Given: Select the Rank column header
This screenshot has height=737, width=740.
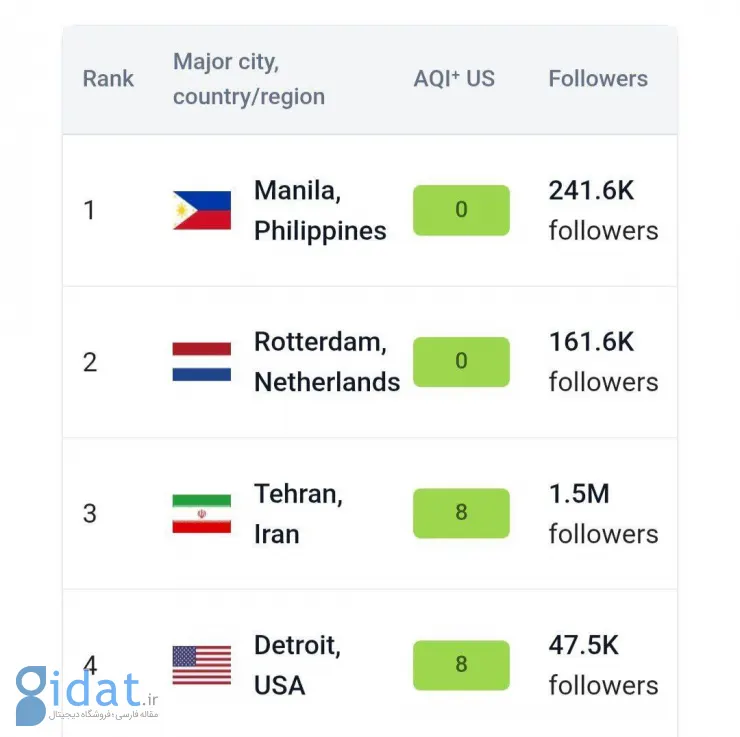Looking at the screenshot, I should coord(108,79).
